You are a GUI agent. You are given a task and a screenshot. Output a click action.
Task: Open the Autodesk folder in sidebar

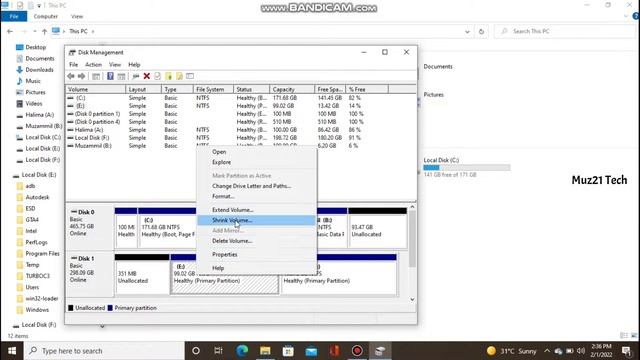37,198
